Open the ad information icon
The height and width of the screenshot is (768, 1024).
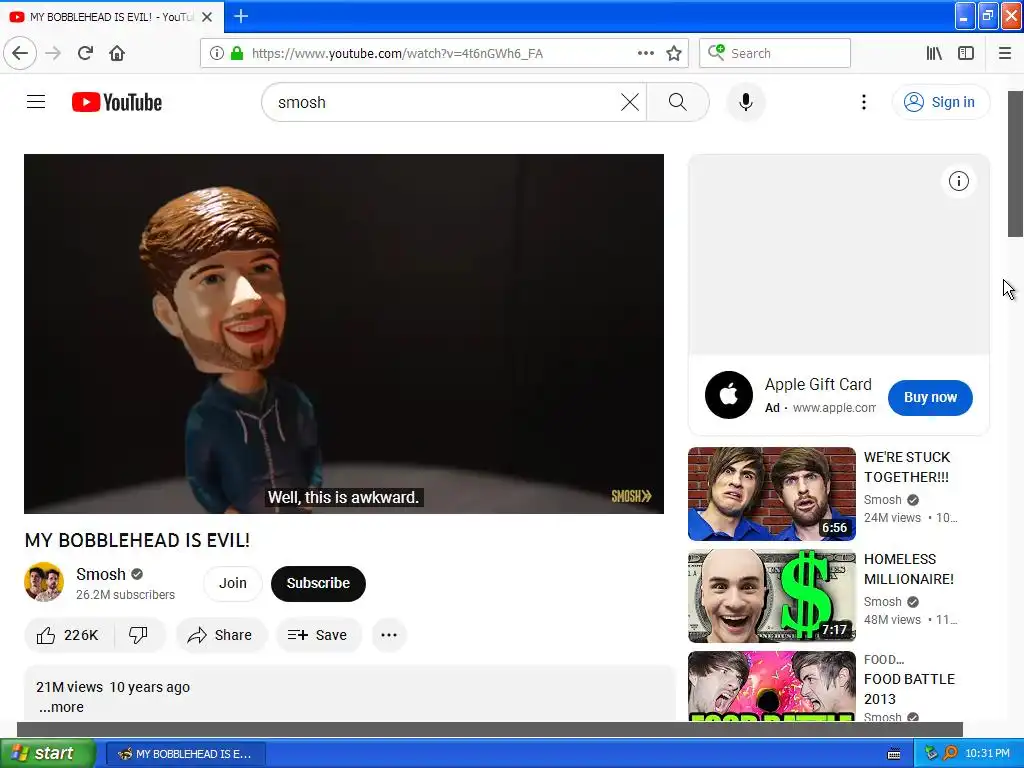959,181
